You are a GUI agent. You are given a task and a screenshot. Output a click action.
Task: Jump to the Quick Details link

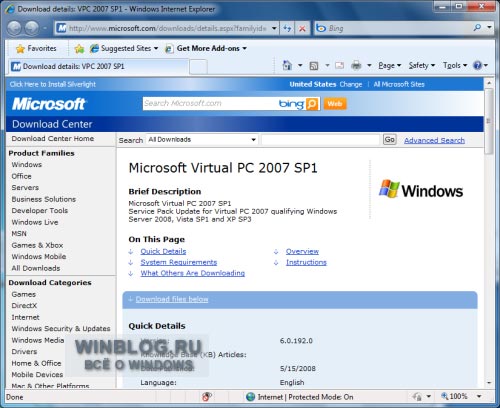point(163,251)
